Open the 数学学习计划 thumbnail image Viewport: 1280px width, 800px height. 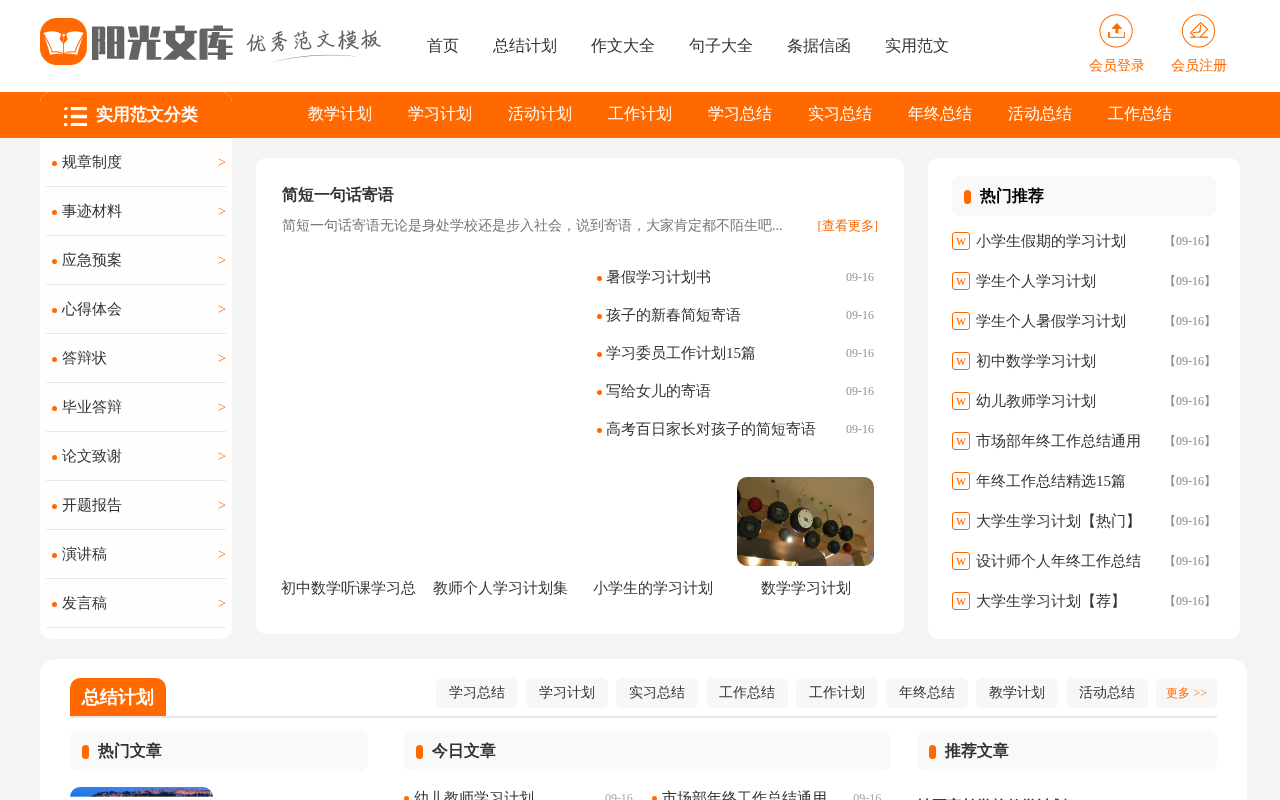click(805, 521)
